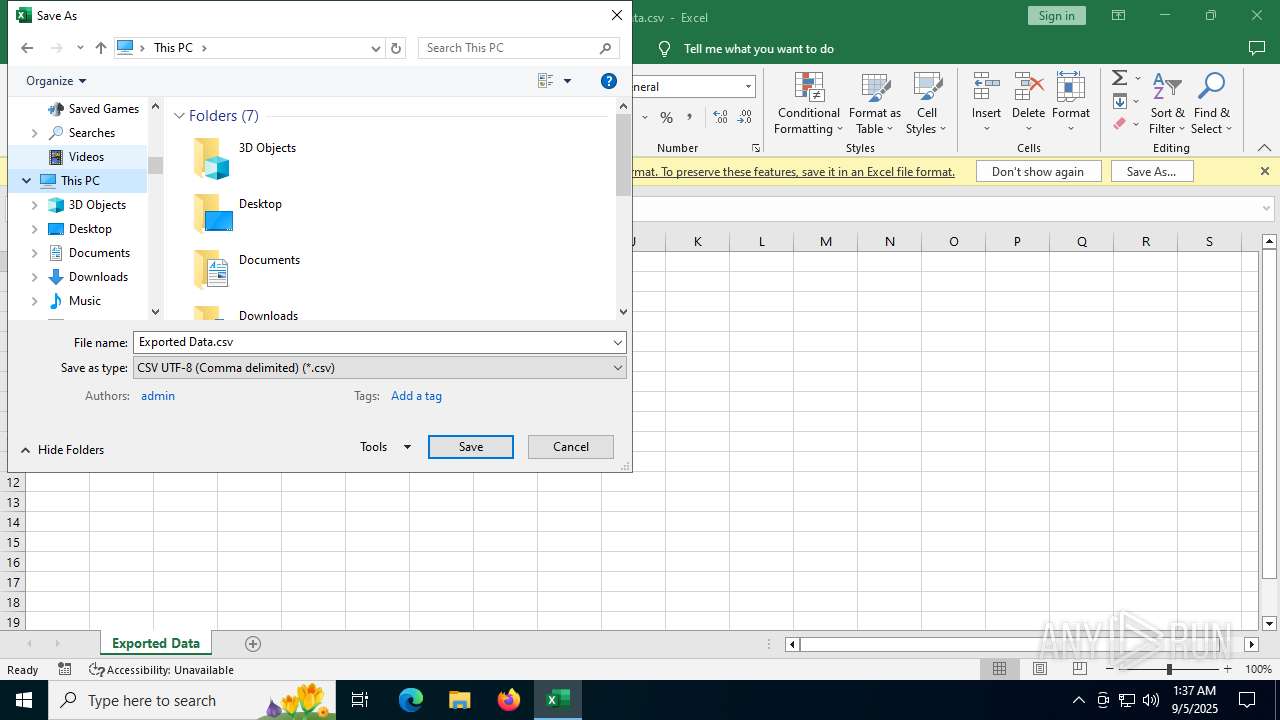Click Decrease Decimal icon

(744, 118)
